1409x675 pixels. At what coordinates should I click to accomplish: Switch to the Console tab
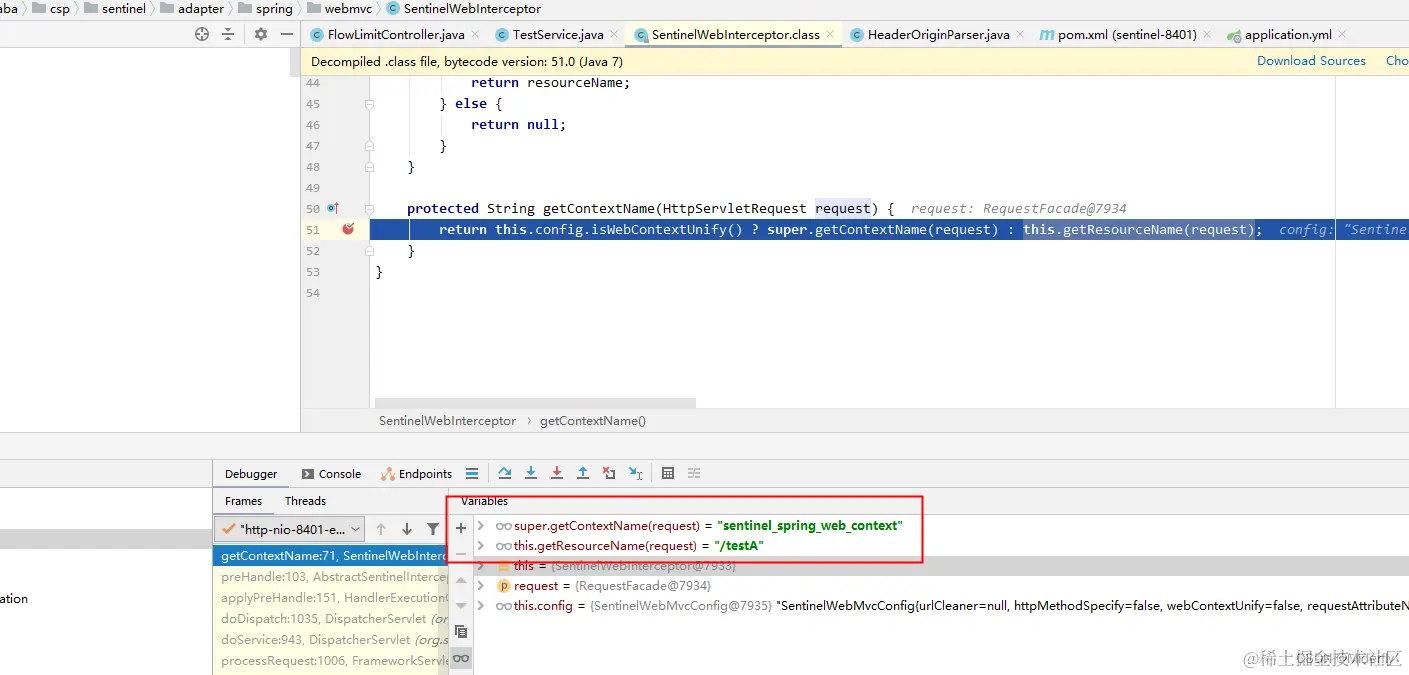click(330, 474)
